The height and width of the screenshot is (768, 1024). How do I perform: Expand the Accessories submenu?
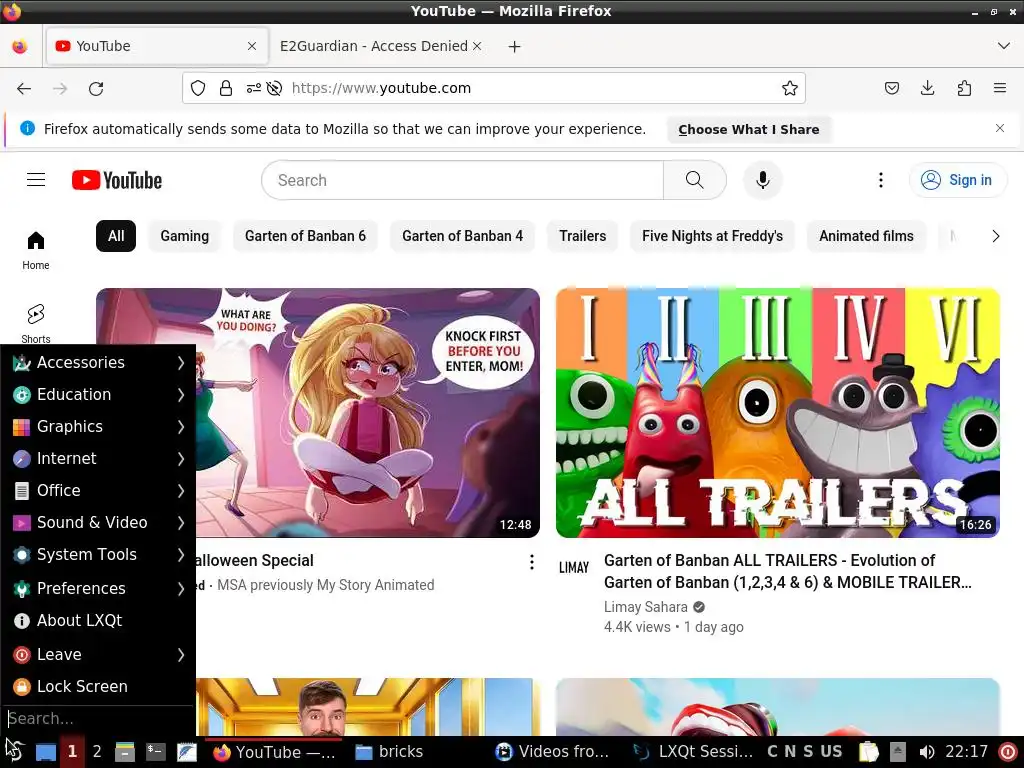click(98, 362)
